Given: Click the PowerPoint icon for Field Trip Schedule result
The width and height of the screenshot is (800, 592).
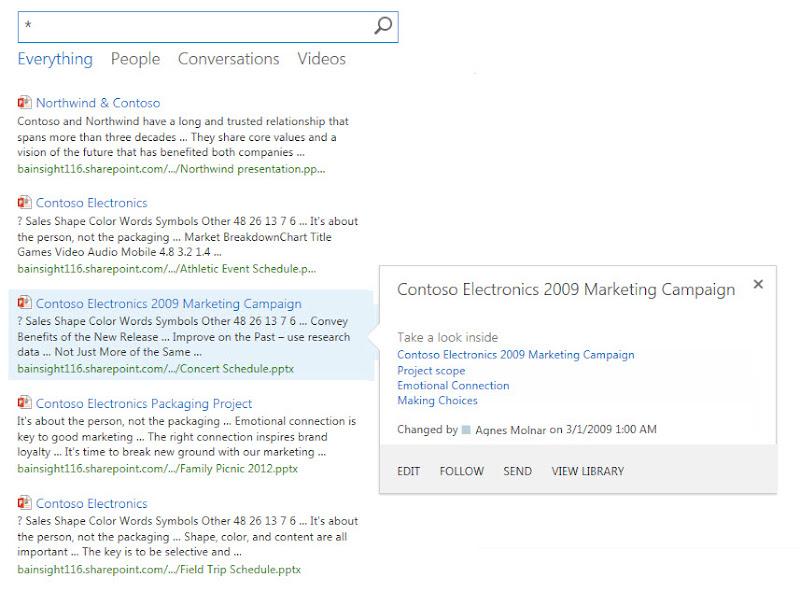Looking at the screenshot, I should 24,503.
